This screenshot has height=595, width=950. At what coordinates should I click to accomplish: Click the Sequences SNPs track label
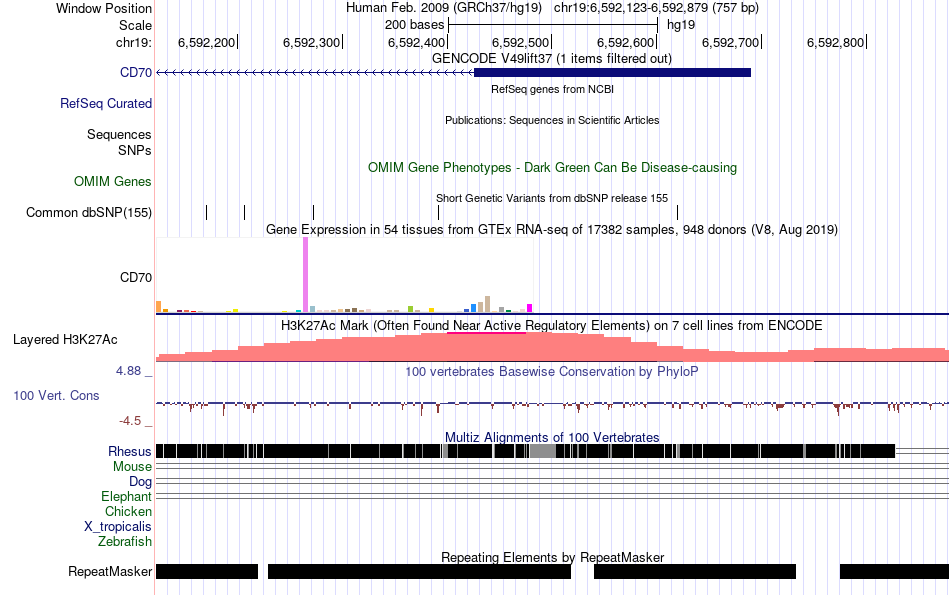tap(119, 142)
